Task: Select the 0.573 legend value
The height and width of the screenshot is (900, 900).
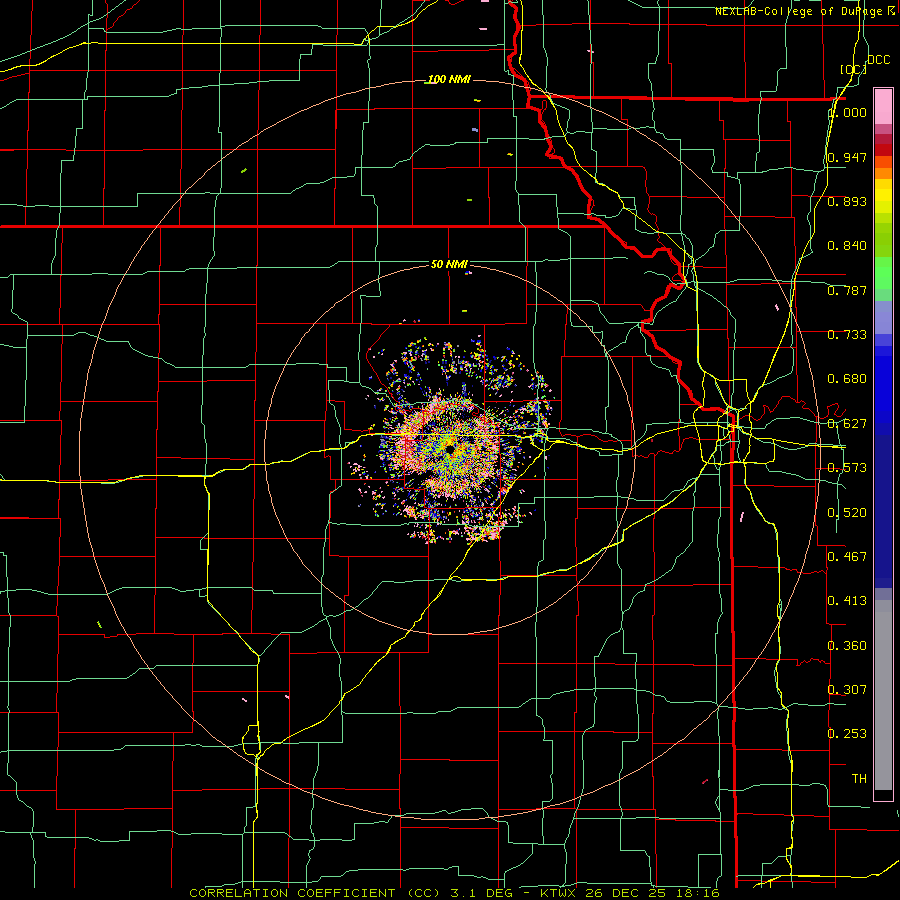Action: [847, 468]
